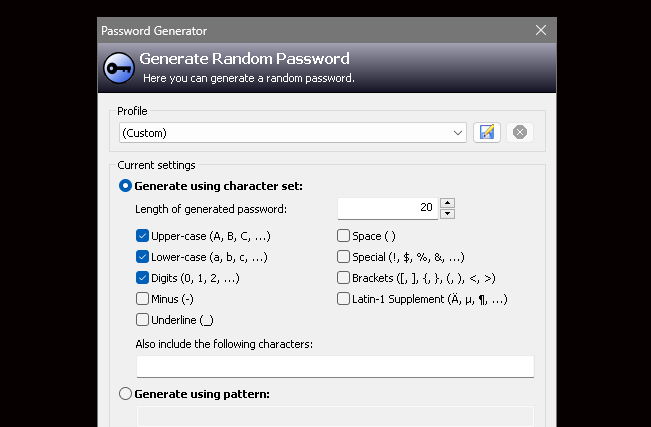Decrease password length with down arrow
The image size is (651, 427).
click(447, 213)
